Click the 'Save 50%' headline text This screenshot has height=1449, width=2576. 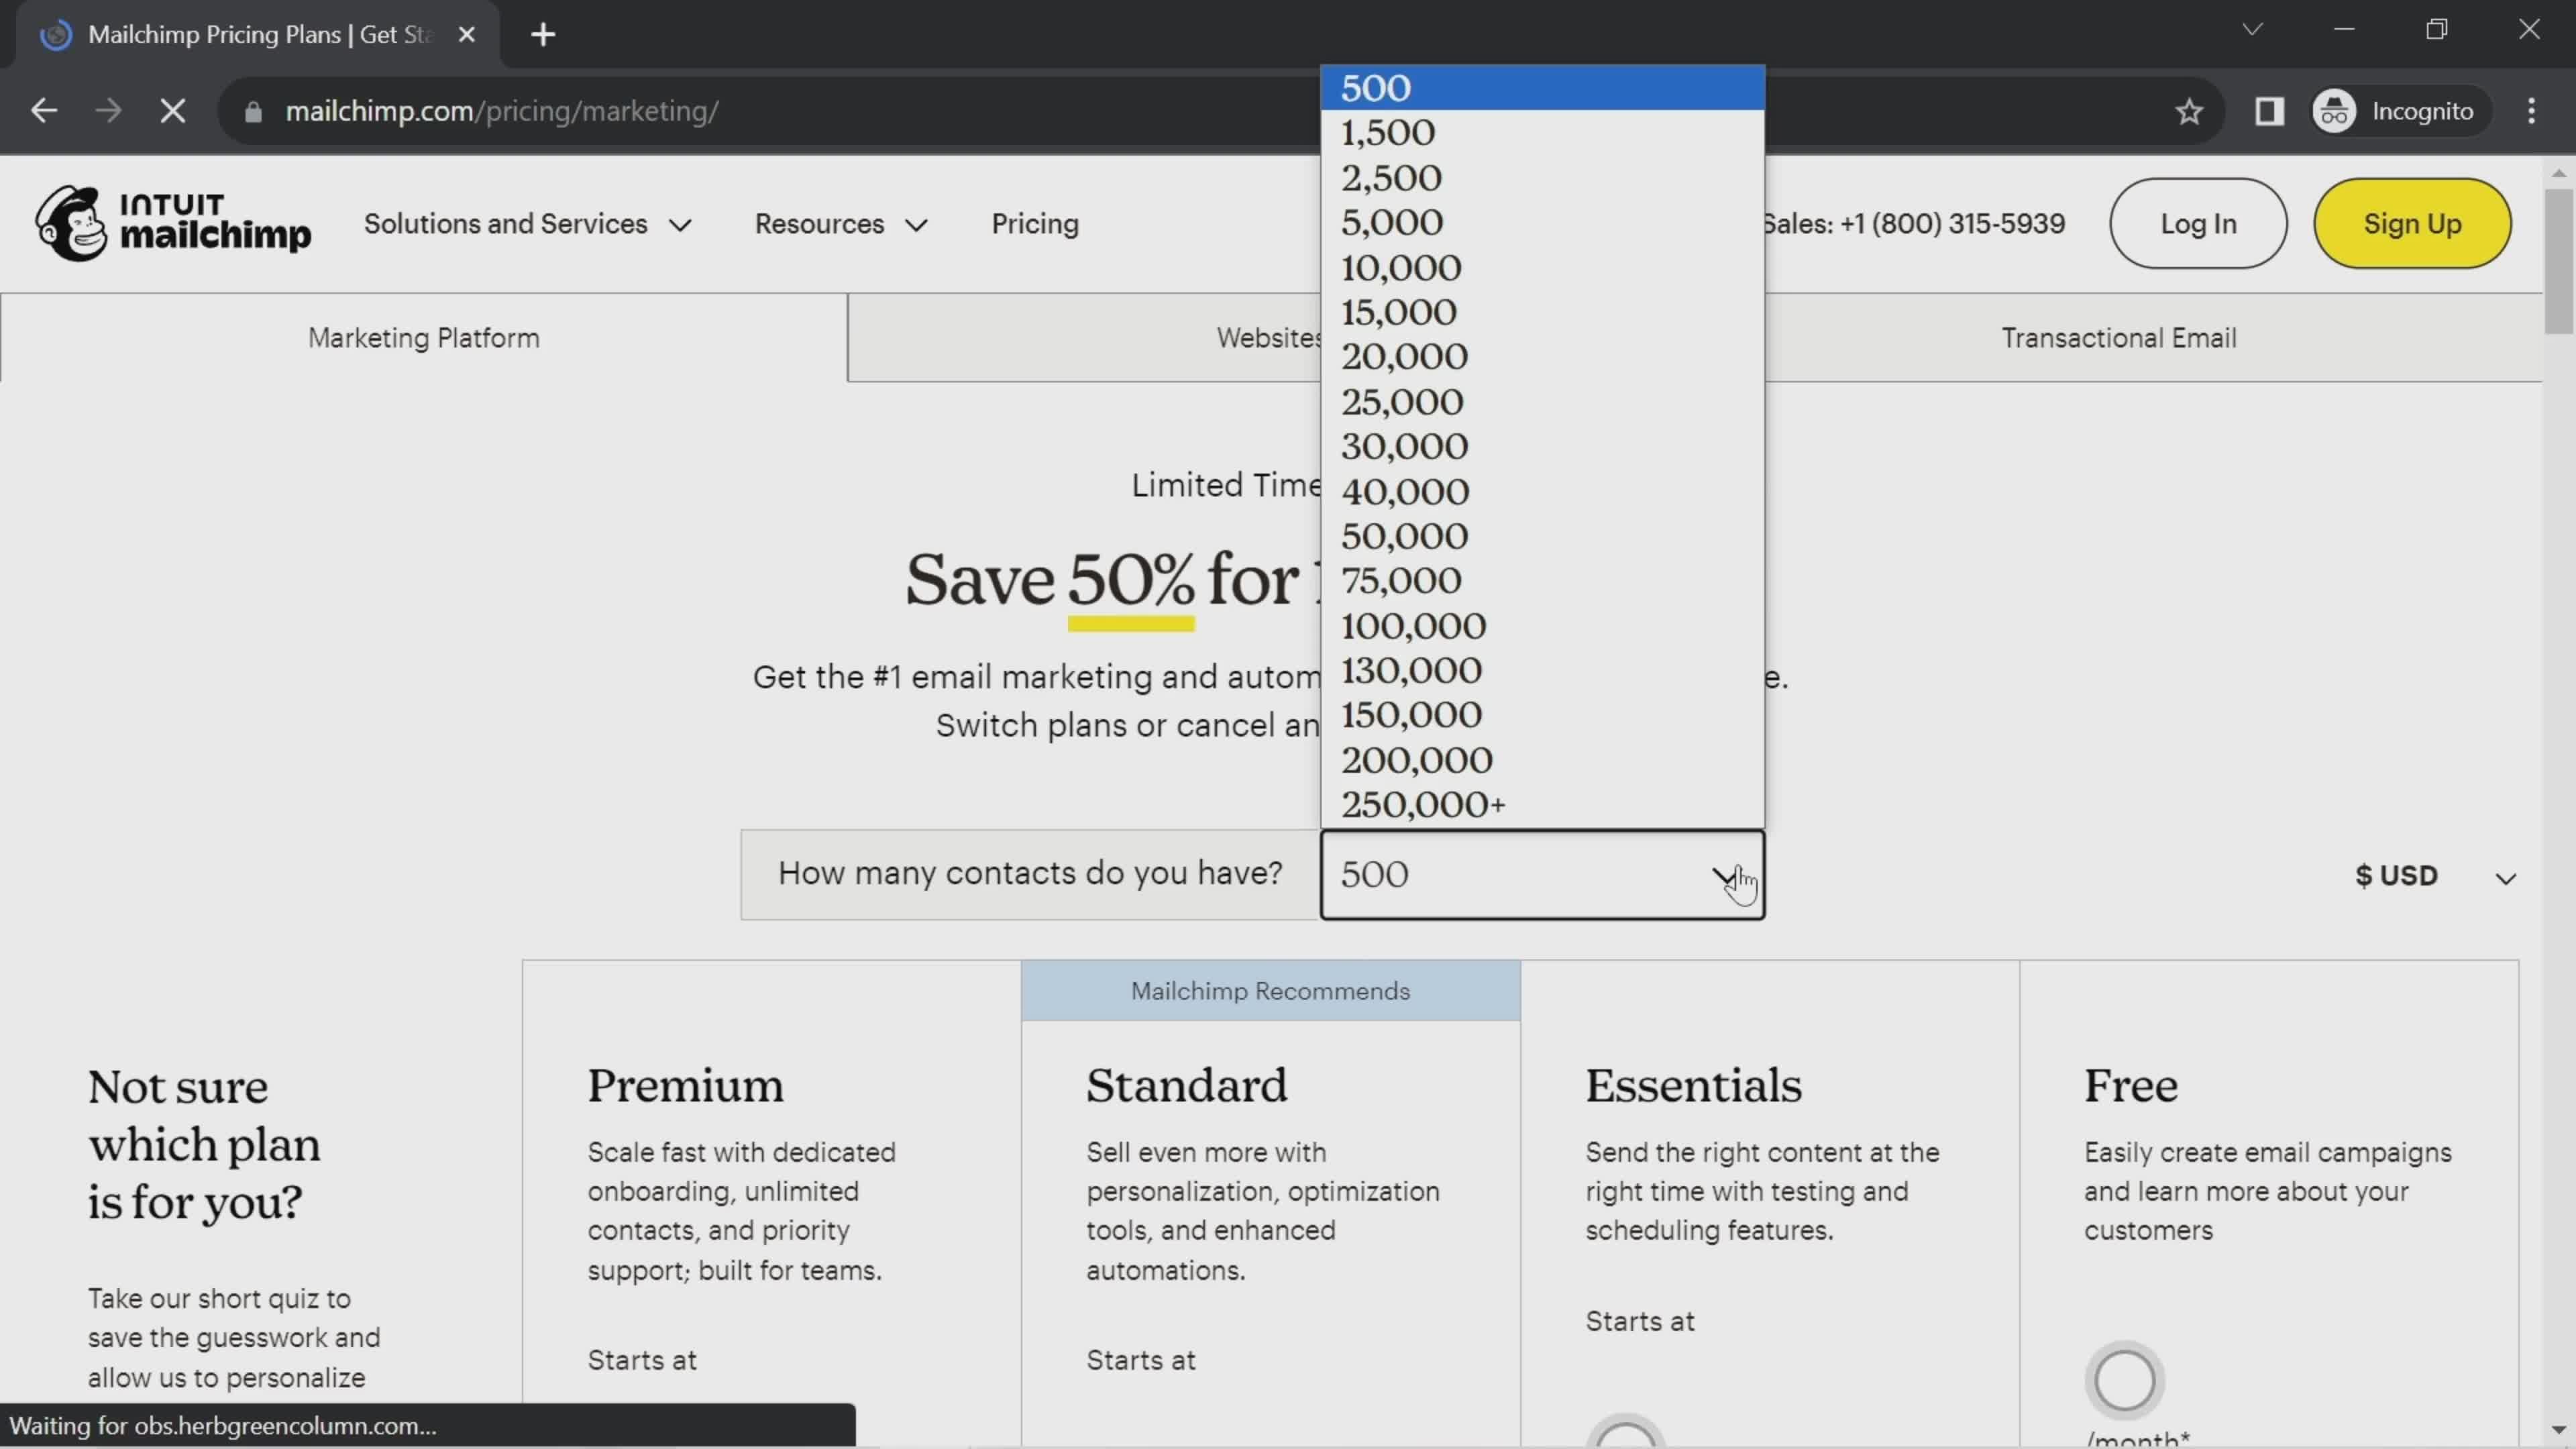[1050, 580]
